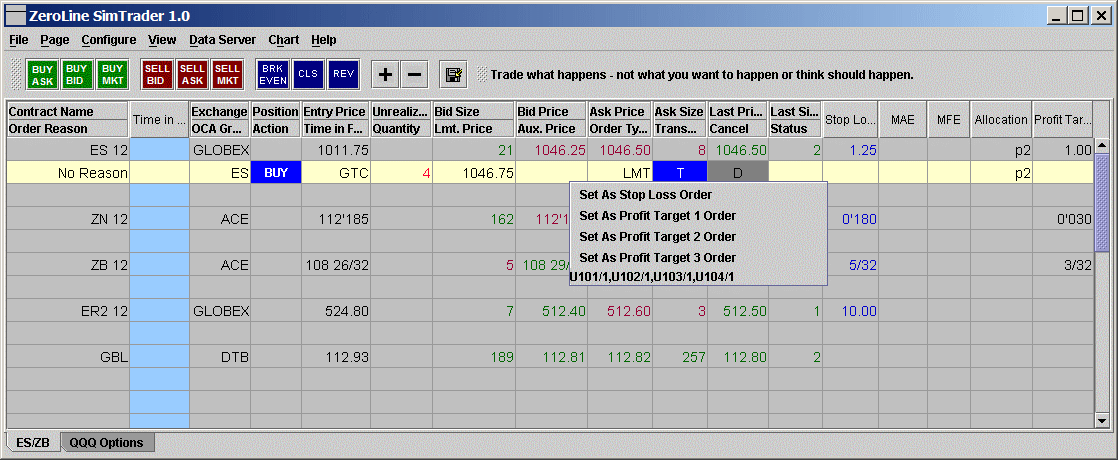The image size is (1118, 460).
Task: Open the Chart menu
Action: coord(284,40)
